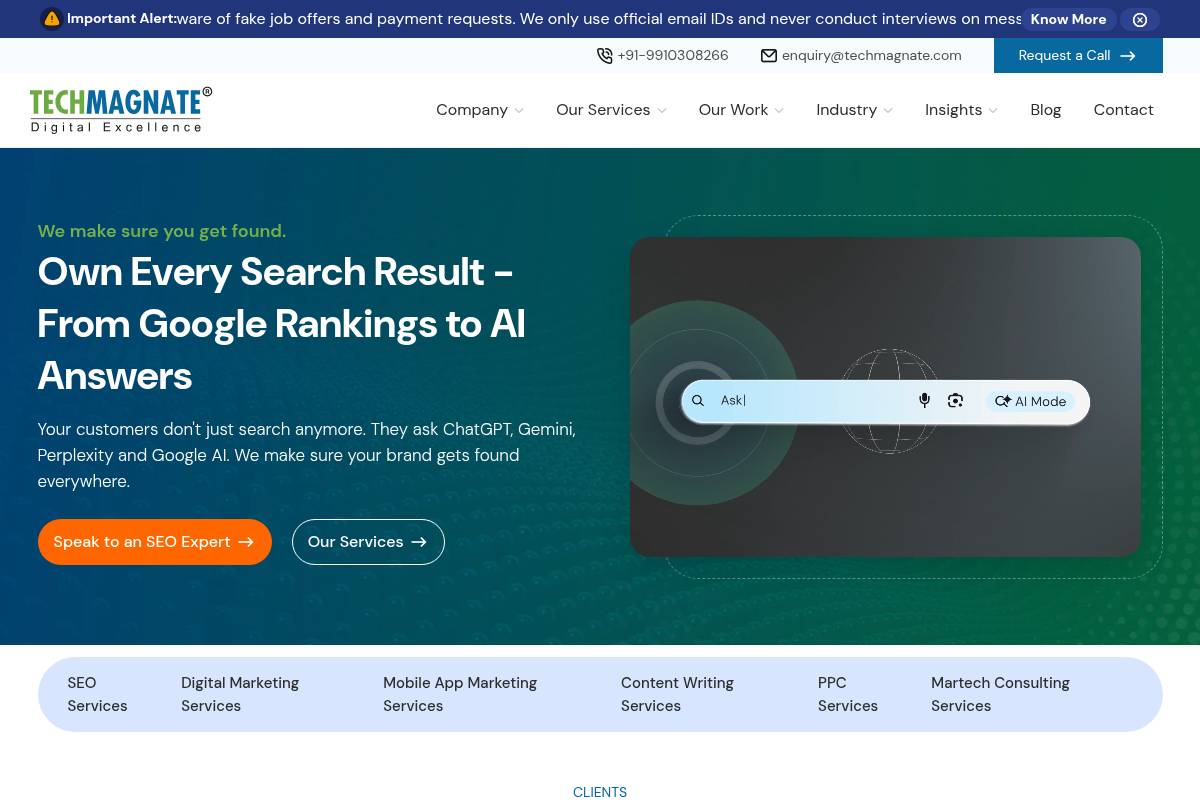
Task: Open Mobile App Marketing Services link
Action: pyautogui.click(x=460, y=694)
